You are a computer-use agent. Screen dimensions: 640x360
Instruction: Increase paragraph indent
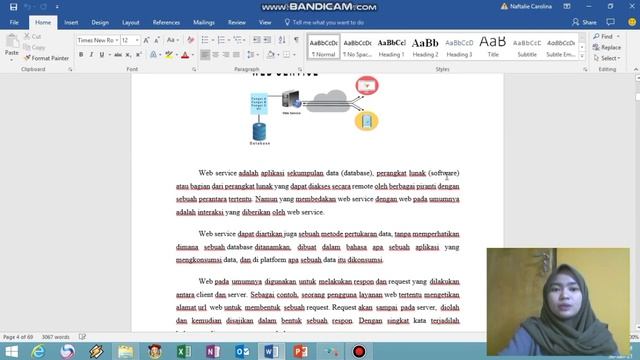(267, 40)
